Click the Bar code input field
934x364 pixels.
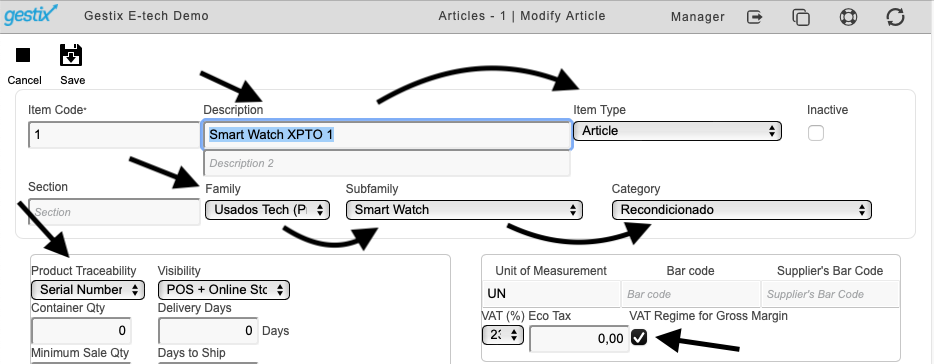pyautogui.click(x=690, y=294)
